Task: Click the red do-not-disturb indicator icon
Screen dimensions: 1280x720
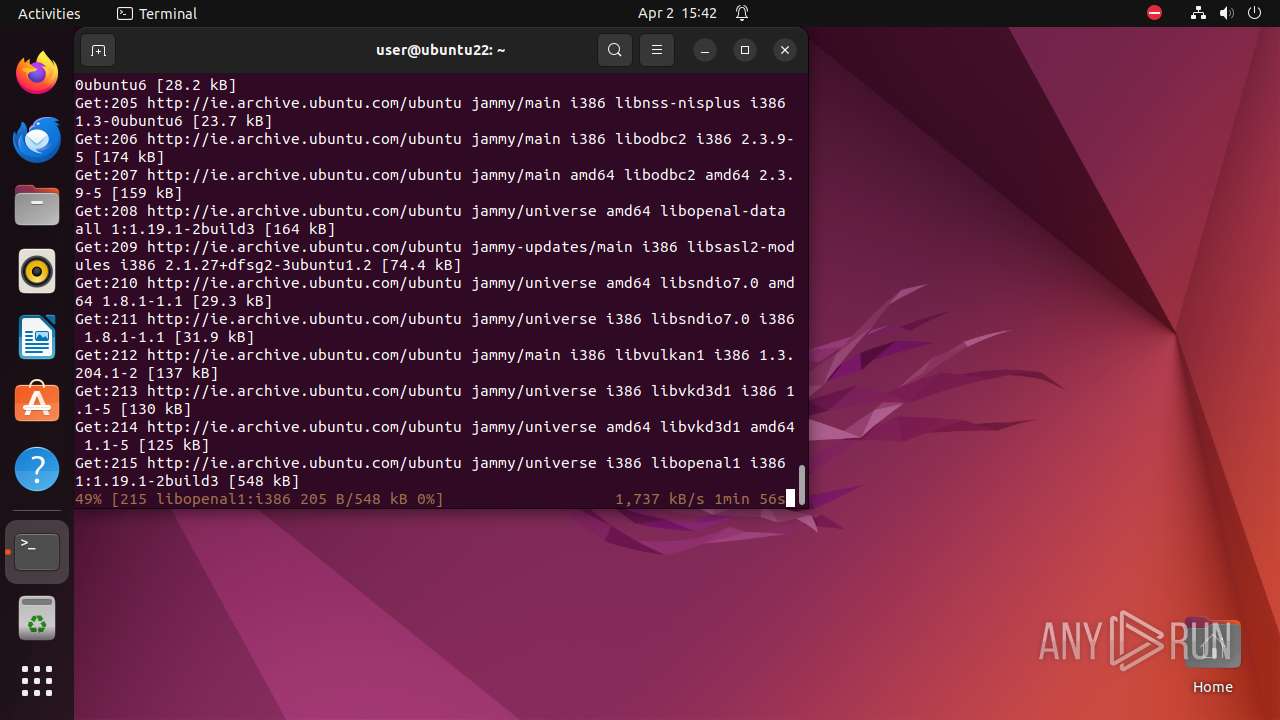Action: 1154,13
